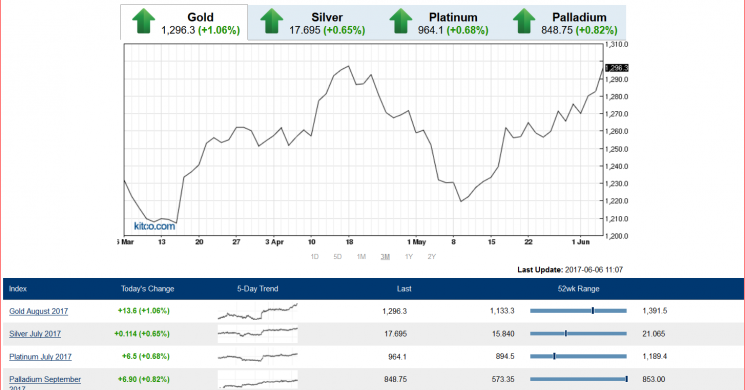The width and height of the screenshot is (745, 390).
Task: Select the 1D chart range
Action: (315, 257)
